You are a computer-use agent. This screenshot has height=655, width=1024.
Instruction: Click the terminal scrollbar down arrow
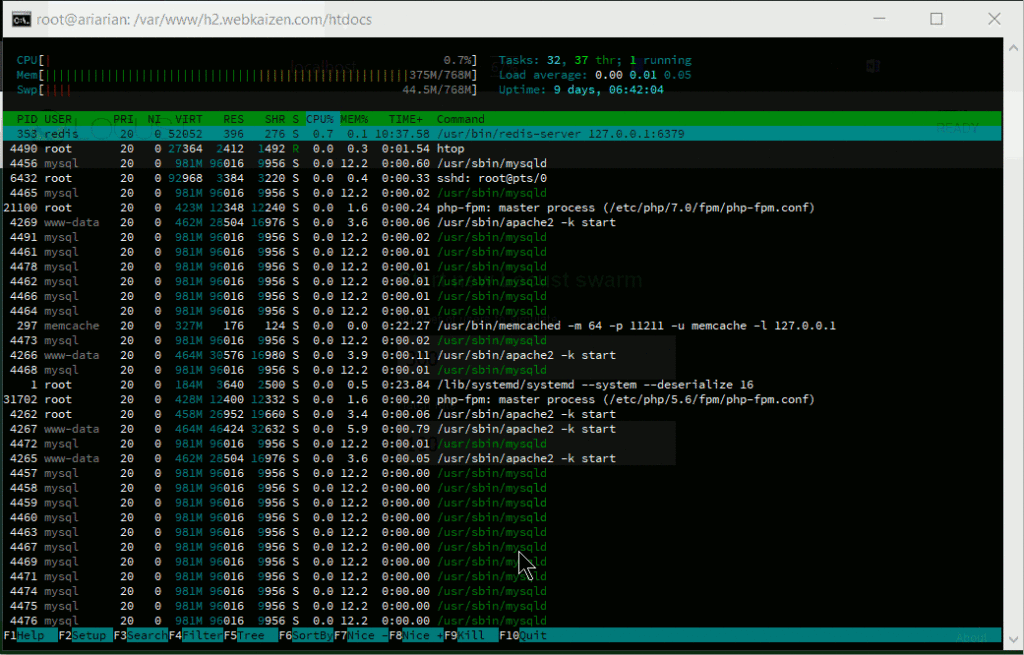point(1013,639)
